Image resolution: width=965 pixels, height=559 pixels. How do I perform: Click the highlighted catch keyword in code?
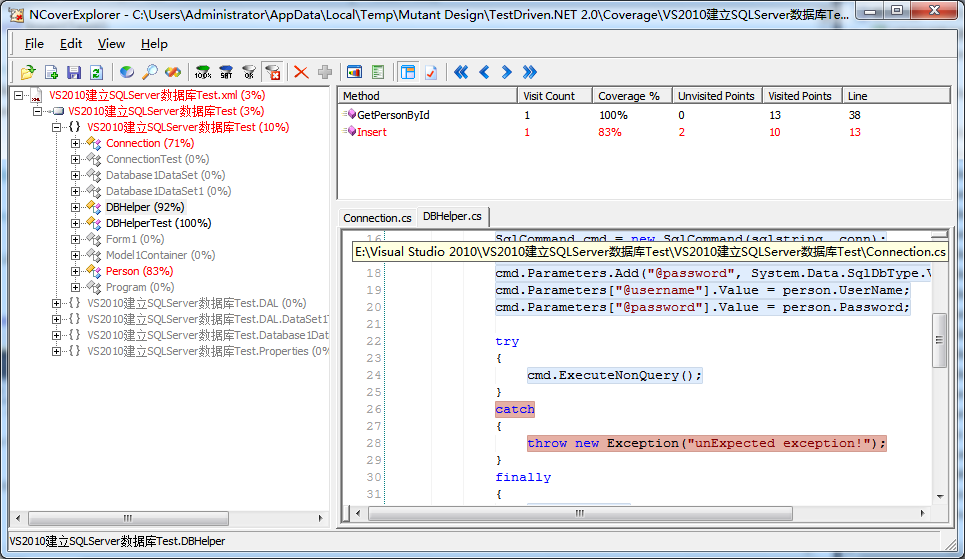coord(515,409)
